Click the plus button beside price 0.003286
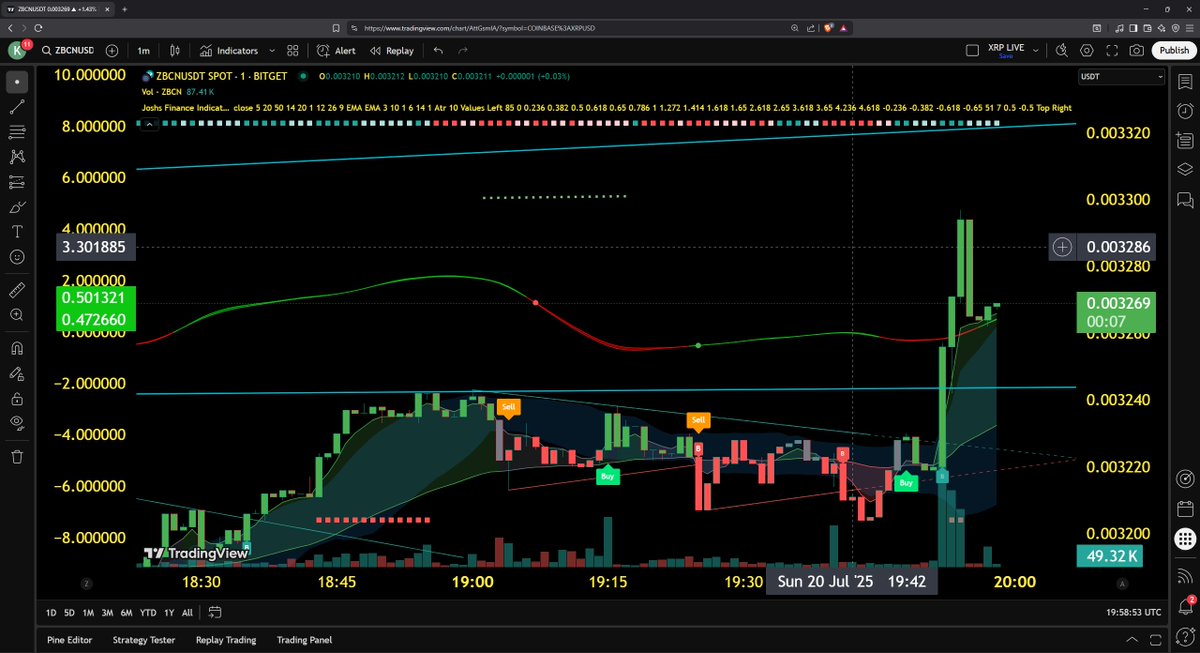Image resolution: width=1200 pixels, height=653 pixels. [x=1062, y=246]
